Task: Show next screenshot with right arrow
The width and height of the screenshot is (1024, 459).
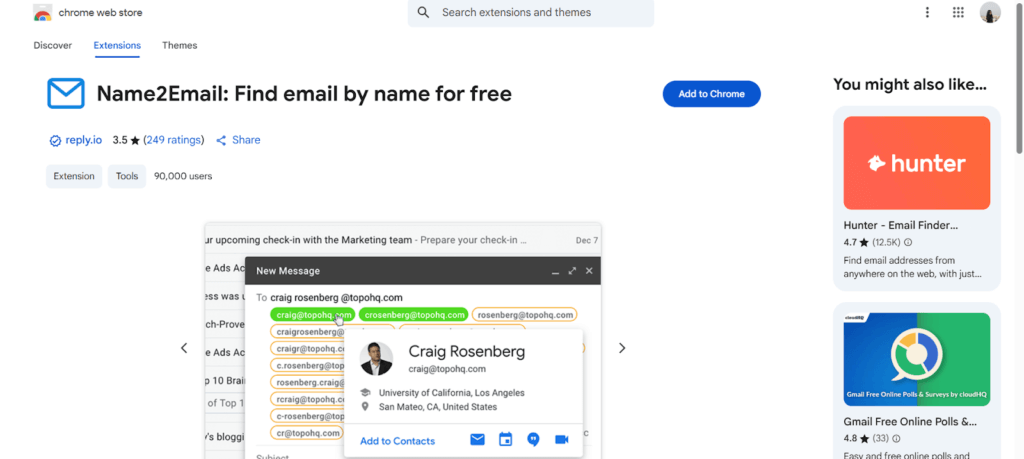Action: coord(622,348)
